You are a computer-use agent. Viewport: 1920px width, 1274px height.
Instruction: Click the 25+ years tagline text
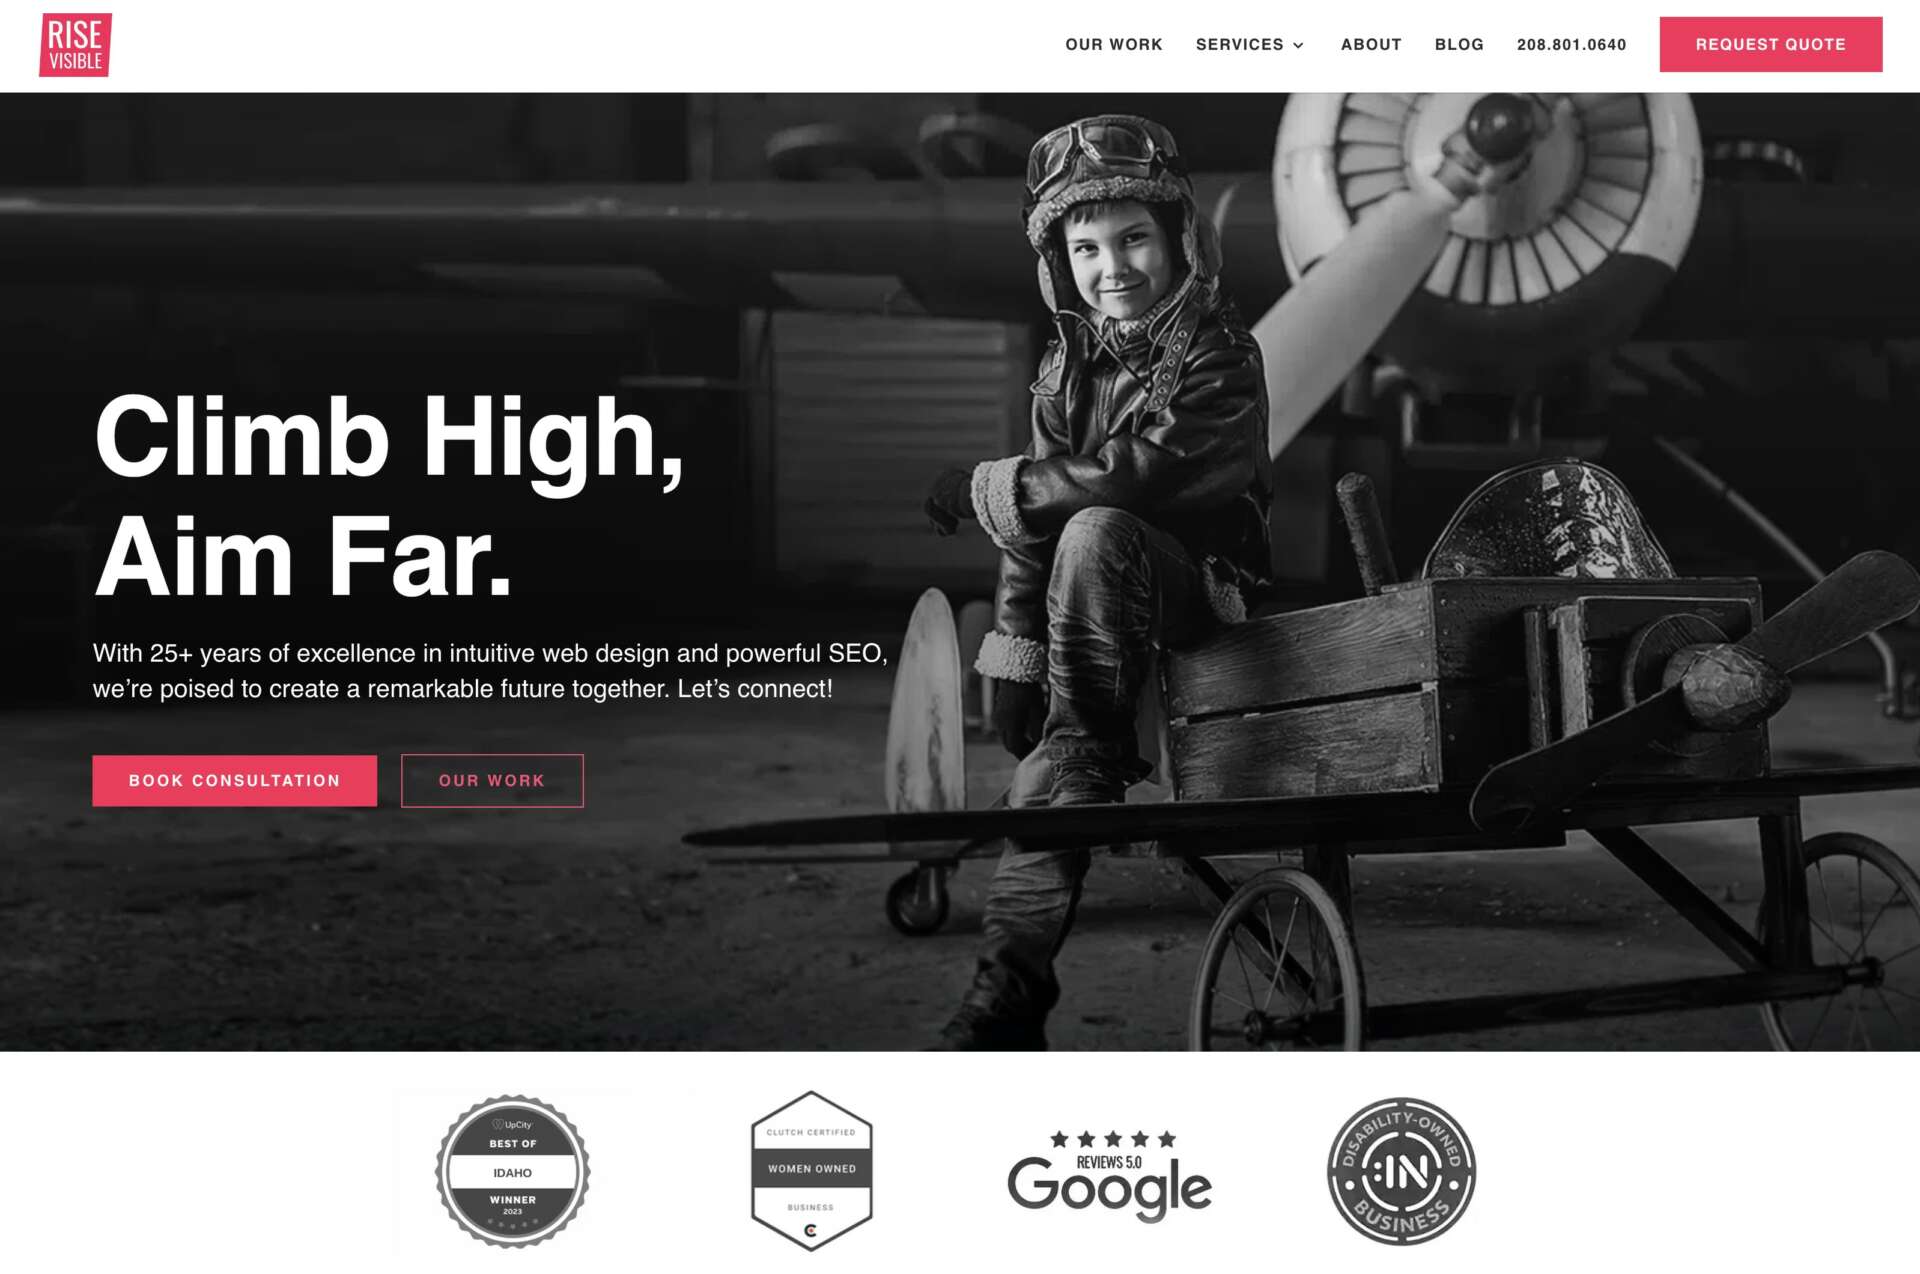click(490, 671)
